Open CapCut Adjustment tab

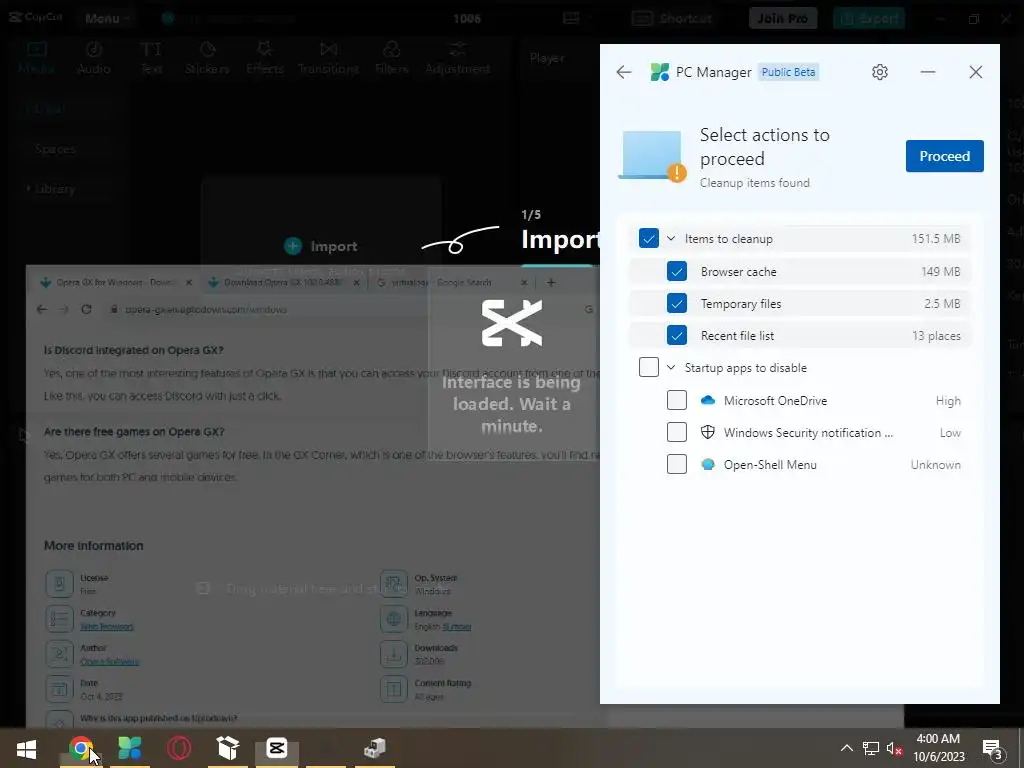(457, 58)
